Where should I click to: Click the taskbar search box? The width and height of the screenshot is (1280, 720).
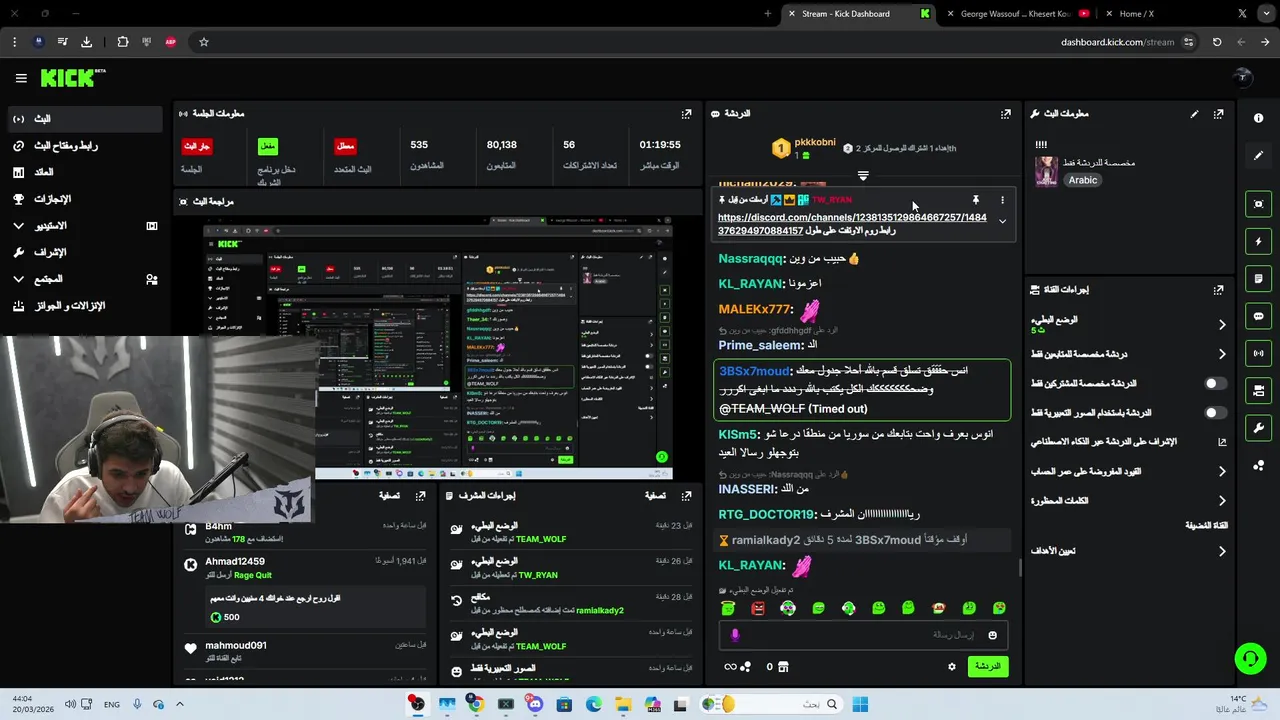[770, 705]
